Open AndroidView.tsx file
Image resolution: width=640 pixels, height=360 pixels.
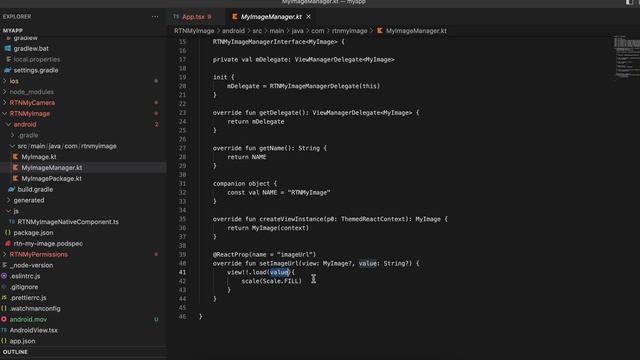pyautogui.click(x=33, y=330)
